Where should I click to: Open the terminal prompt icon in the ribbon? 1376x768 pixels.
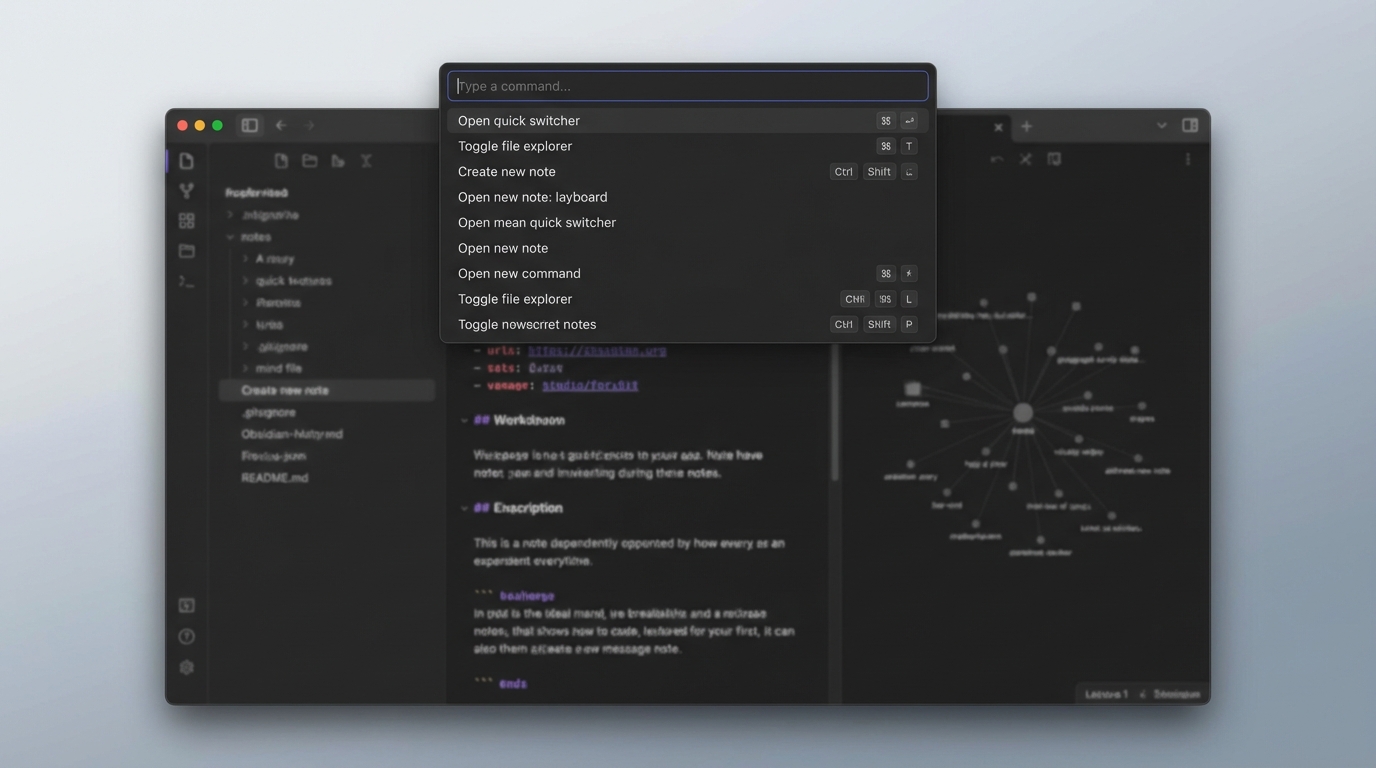click(186, 282)
